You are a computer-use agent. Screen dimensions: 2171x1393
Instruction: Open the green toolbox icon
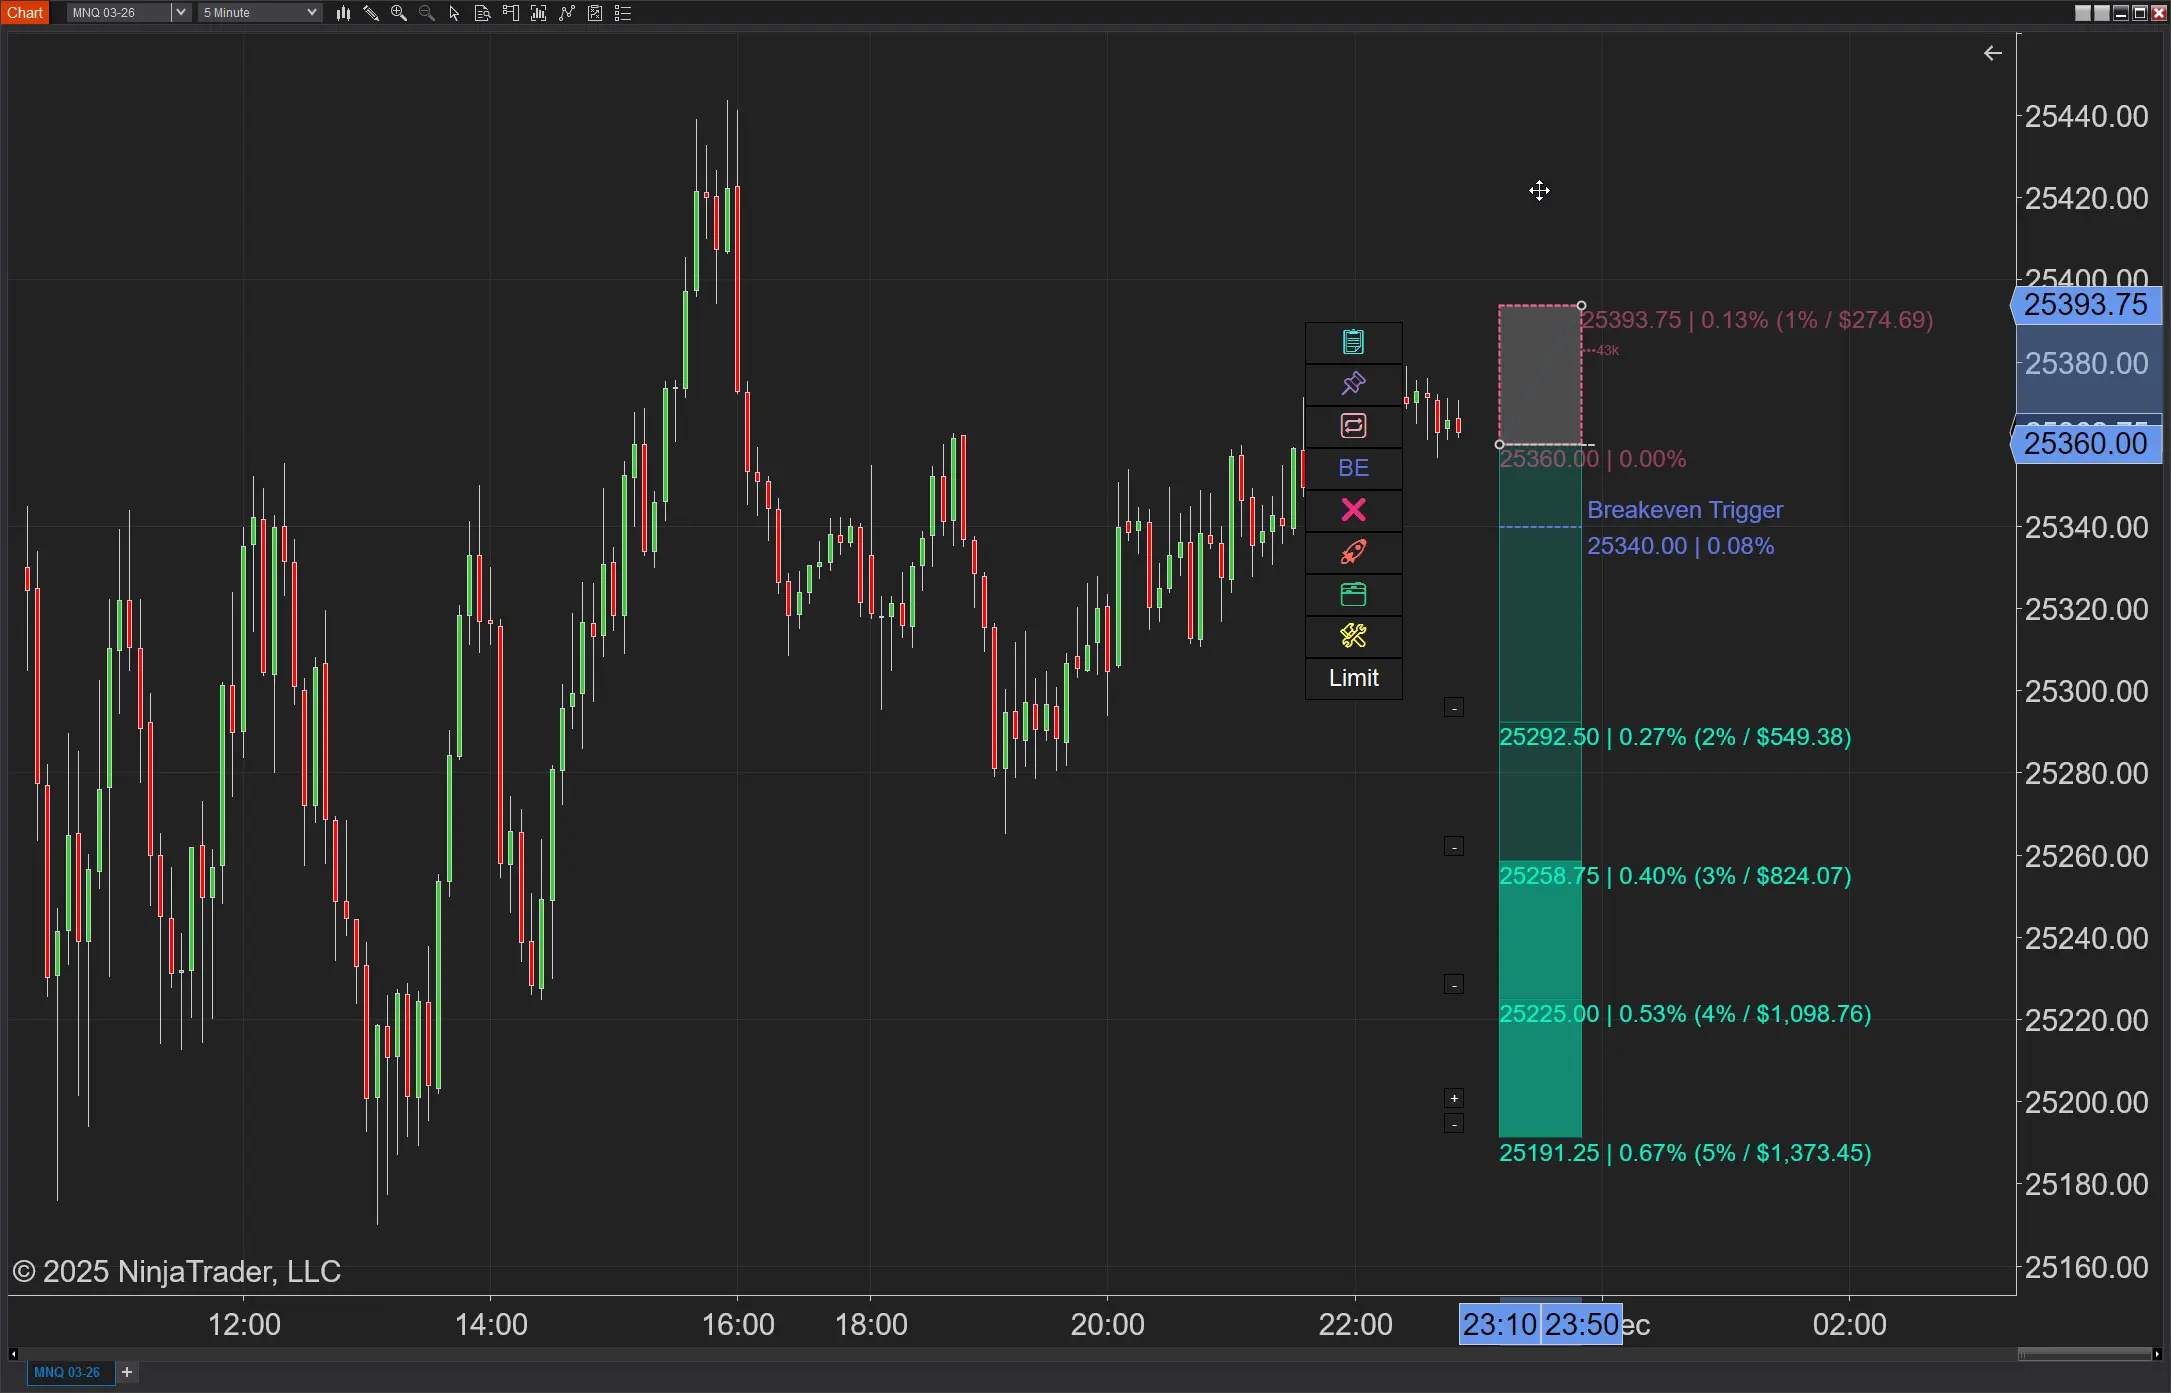coord(1353,594)
